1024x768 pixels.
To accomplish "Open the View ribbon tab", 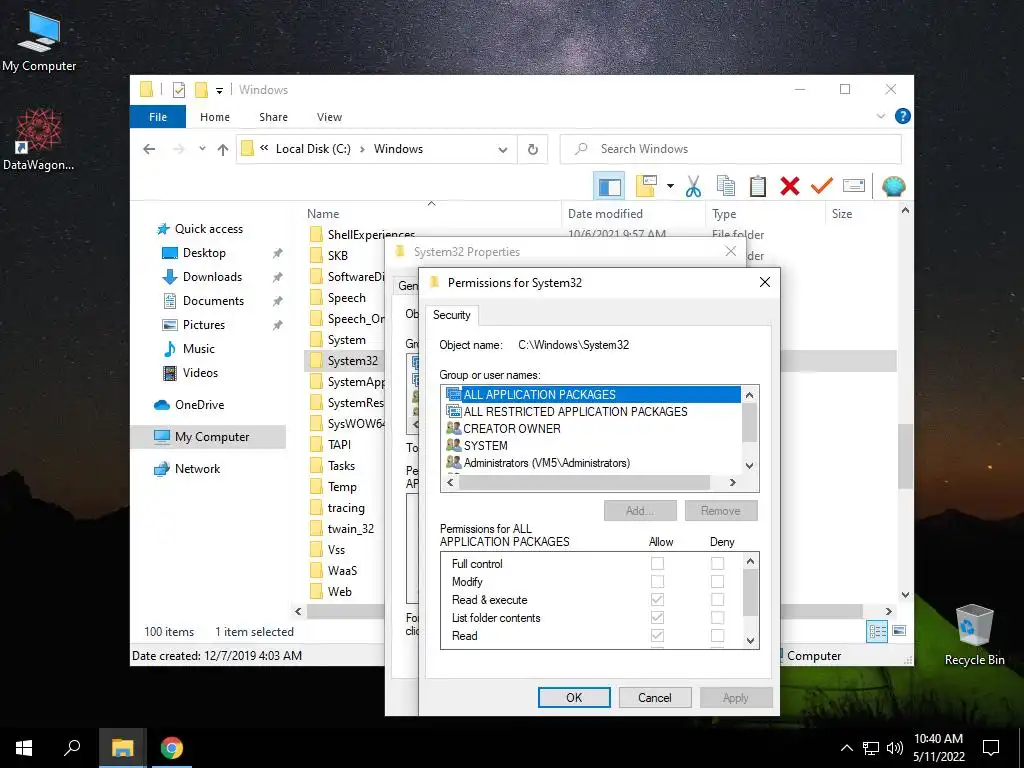I will coord(329,117).
